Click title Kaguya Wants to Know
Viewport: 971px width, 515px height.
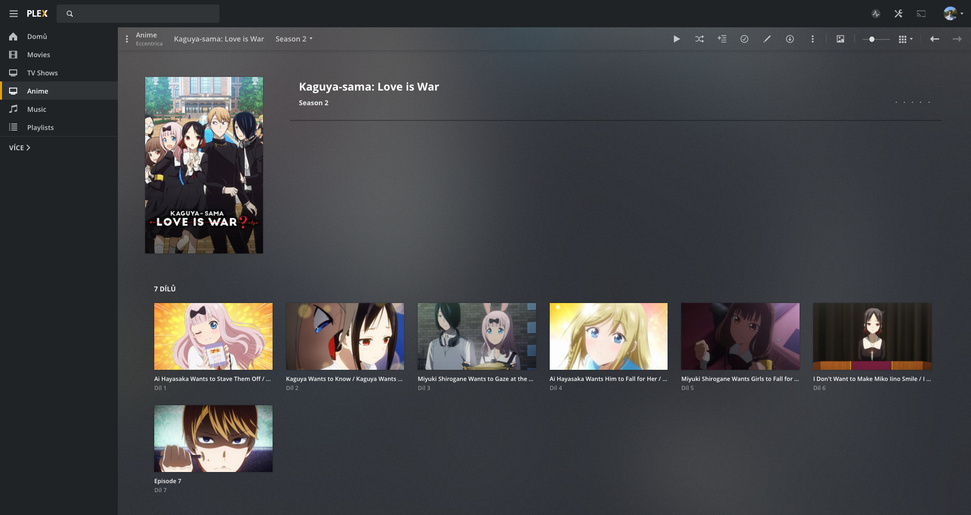click(344, 379)
